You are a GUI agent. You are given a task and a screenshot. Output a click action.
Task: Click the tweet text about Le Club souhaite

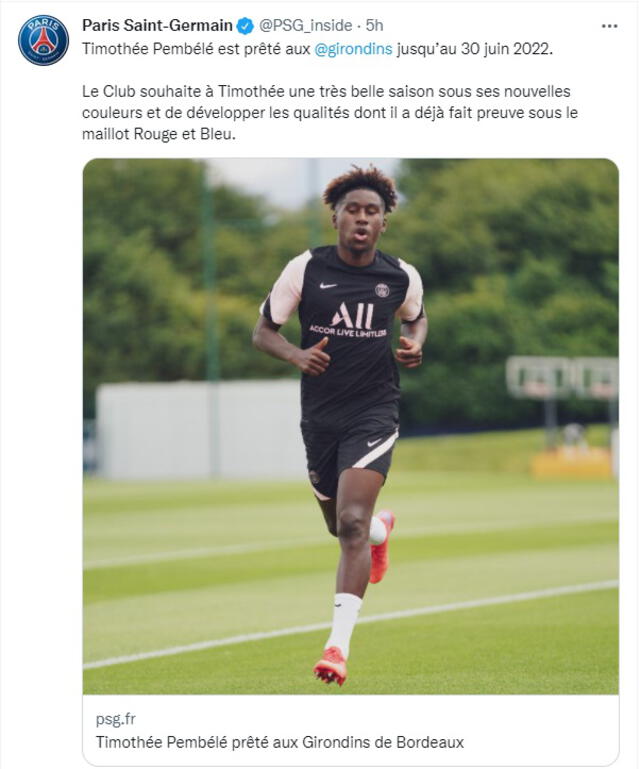330,112
